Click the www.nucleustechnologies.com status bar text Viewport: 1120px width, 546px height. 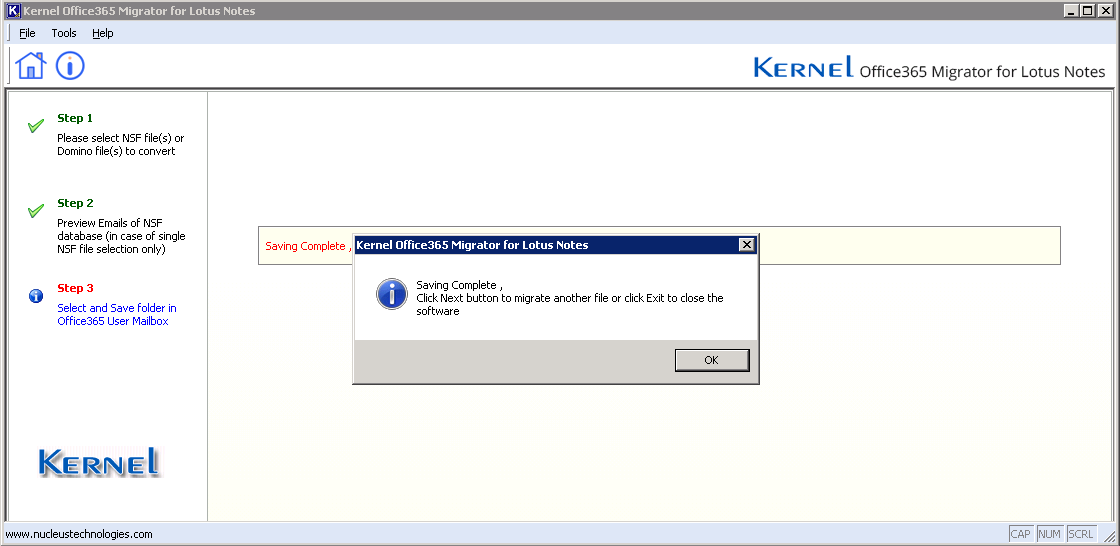(x=80, y=534)
